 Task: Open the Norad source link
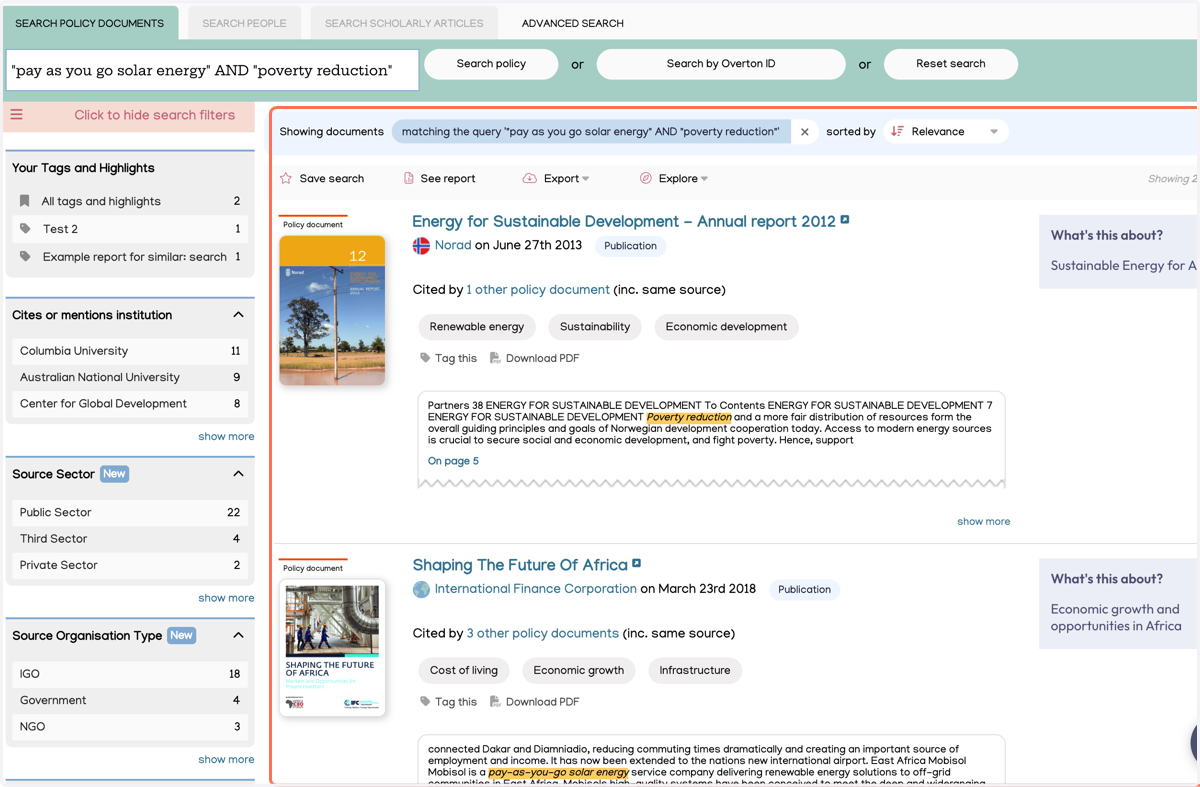[x=453, y=246]
